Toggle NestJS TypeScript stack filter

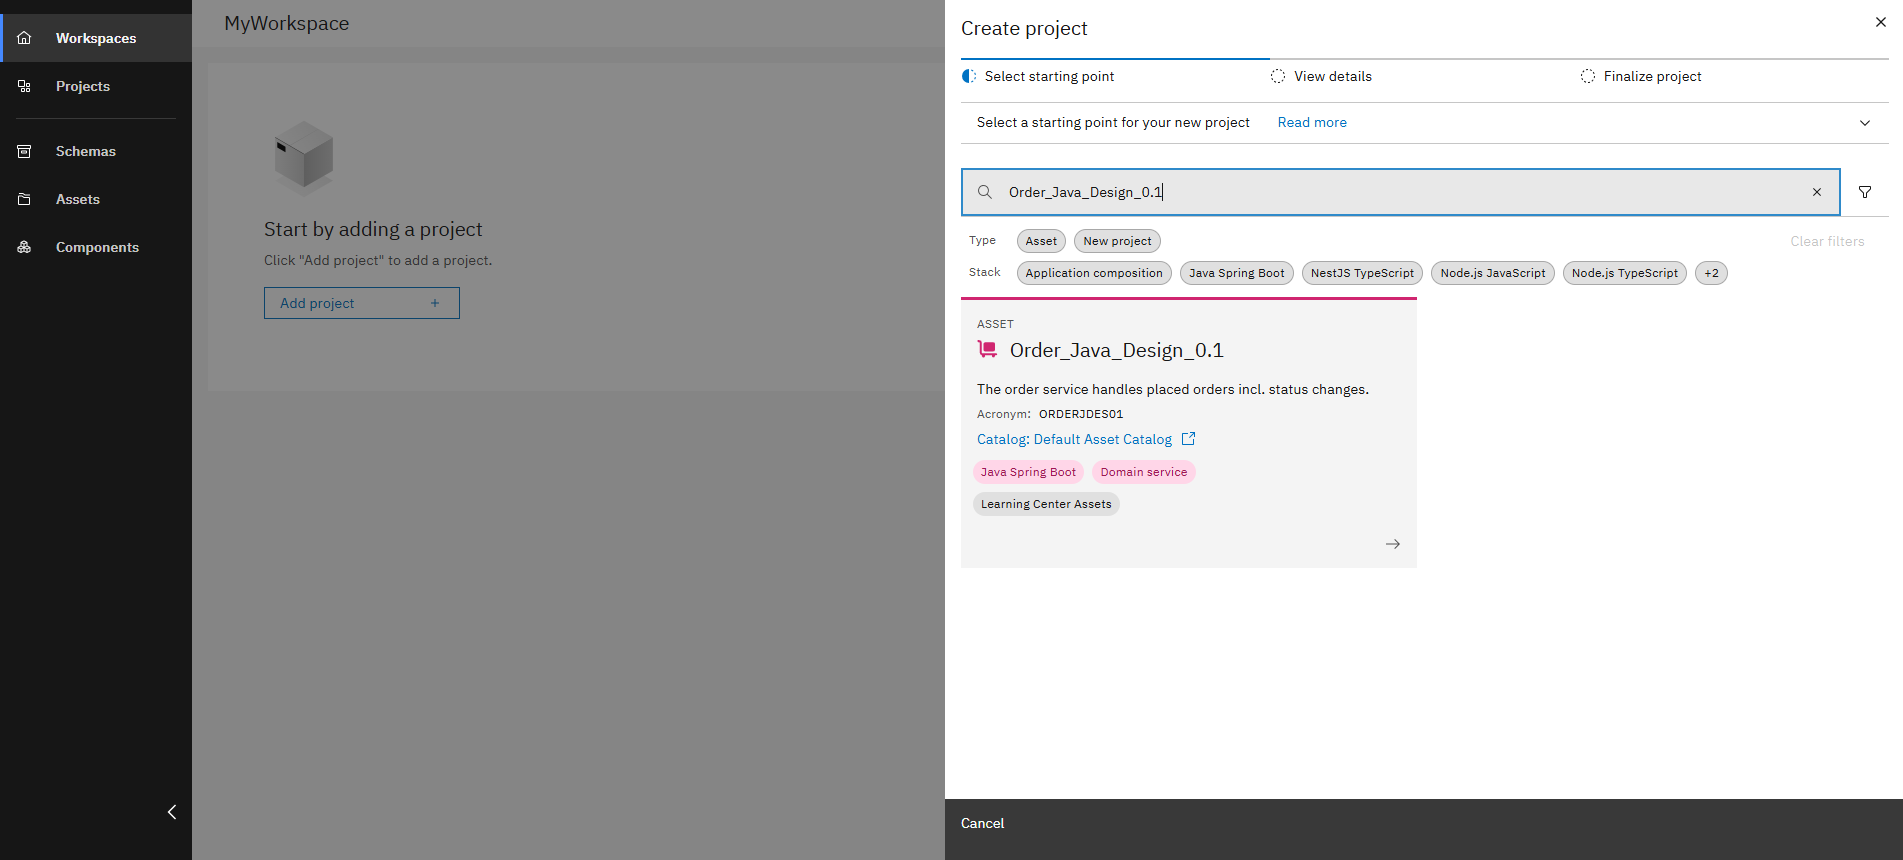click(1362, 273)
